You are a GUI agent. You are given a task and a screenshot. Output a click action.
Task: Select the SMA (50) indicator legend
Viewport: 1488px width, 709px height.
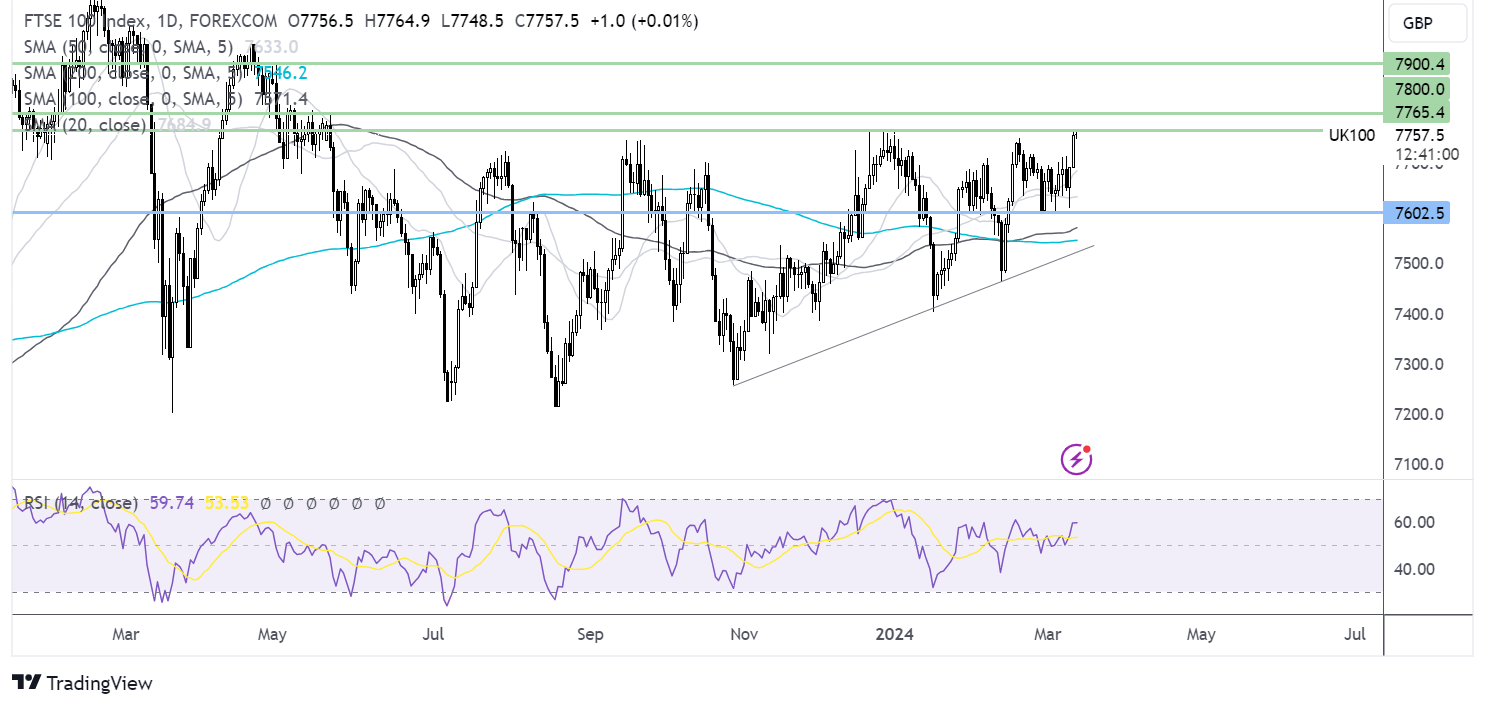[129, 46]
